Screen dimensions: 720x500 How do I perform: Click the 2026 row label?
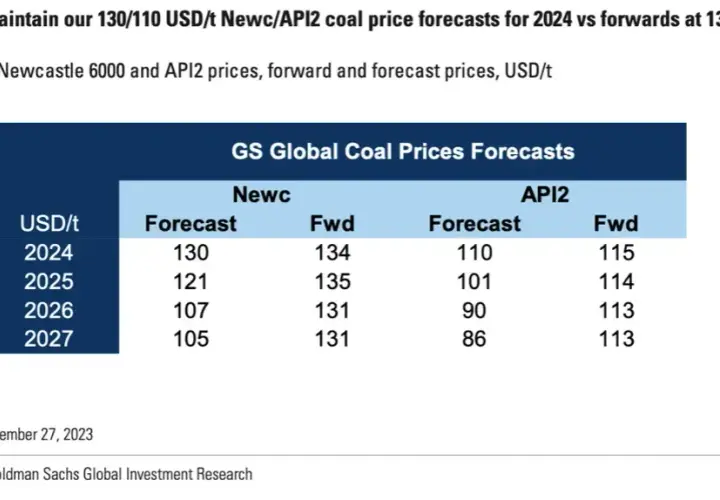click(49, 310)
